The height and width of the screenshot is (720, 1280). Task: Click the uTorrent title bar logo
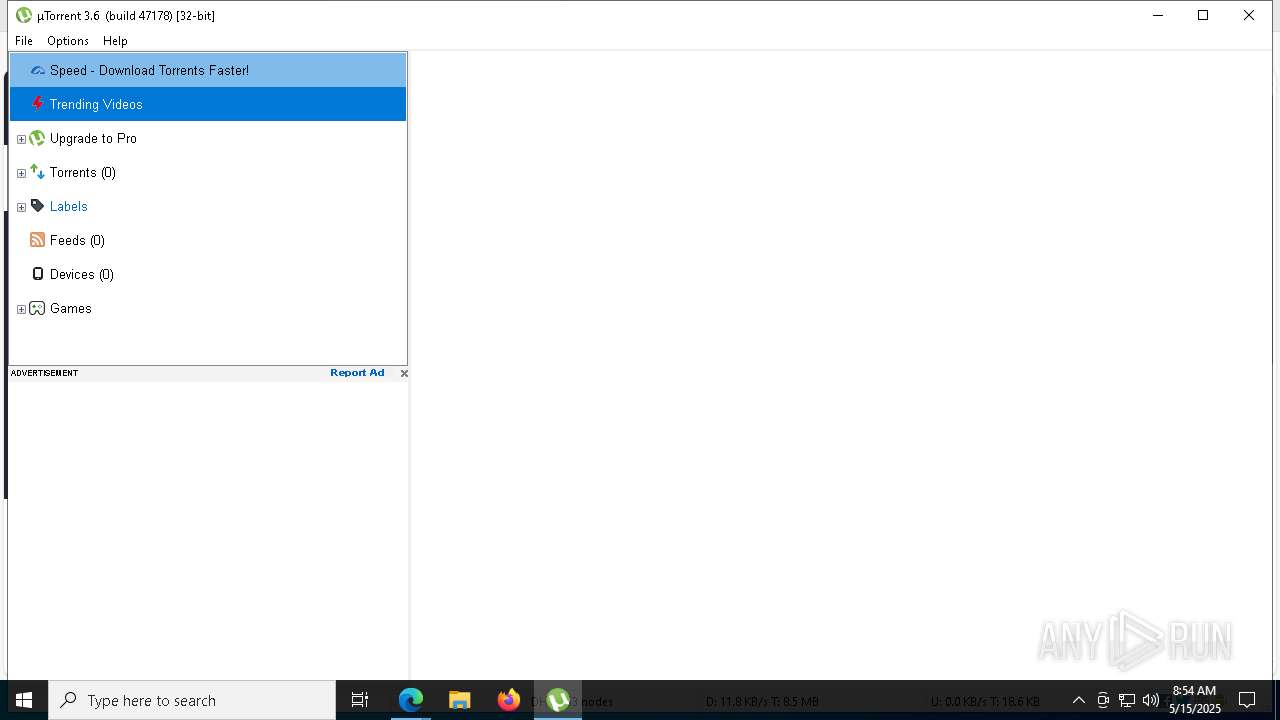24,15
